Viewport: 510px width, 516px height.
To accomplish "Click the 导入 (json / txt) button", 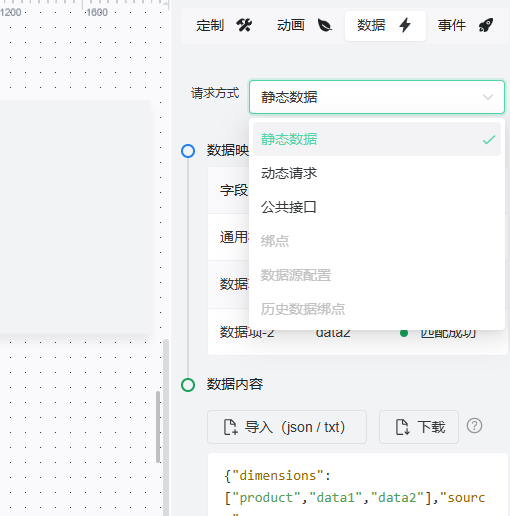I will [x=287, y=427].
